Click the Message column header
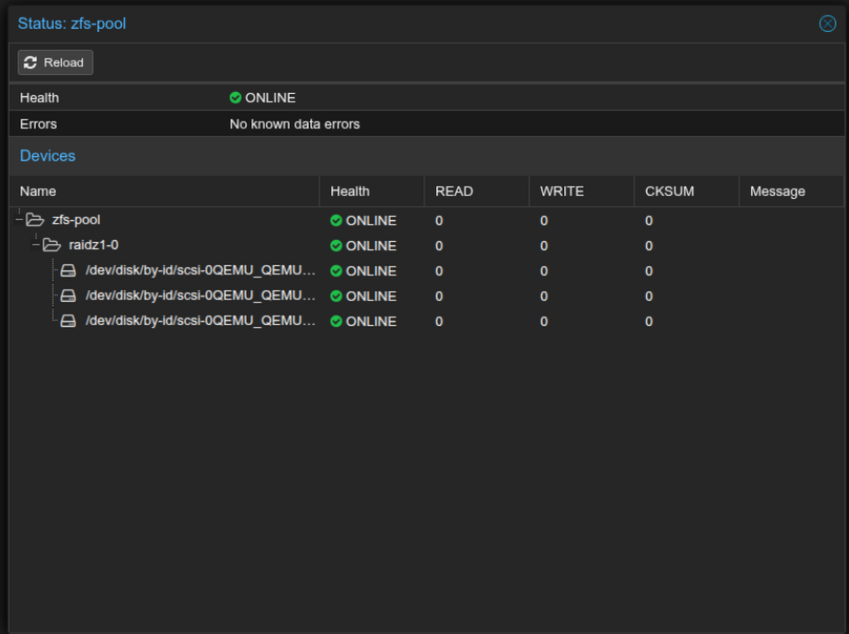The width and height of the screenshot is (849, 634). coord(792,191)
